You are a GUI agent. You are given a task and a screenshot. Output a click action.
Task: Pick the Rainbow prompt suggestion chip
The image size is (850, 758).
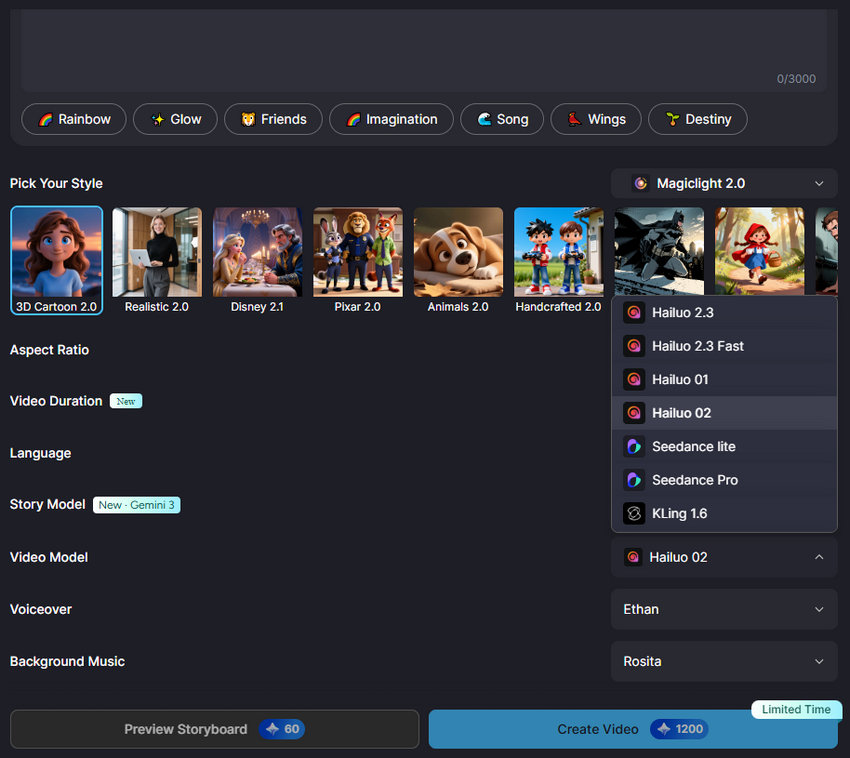(x=74, y=119)
